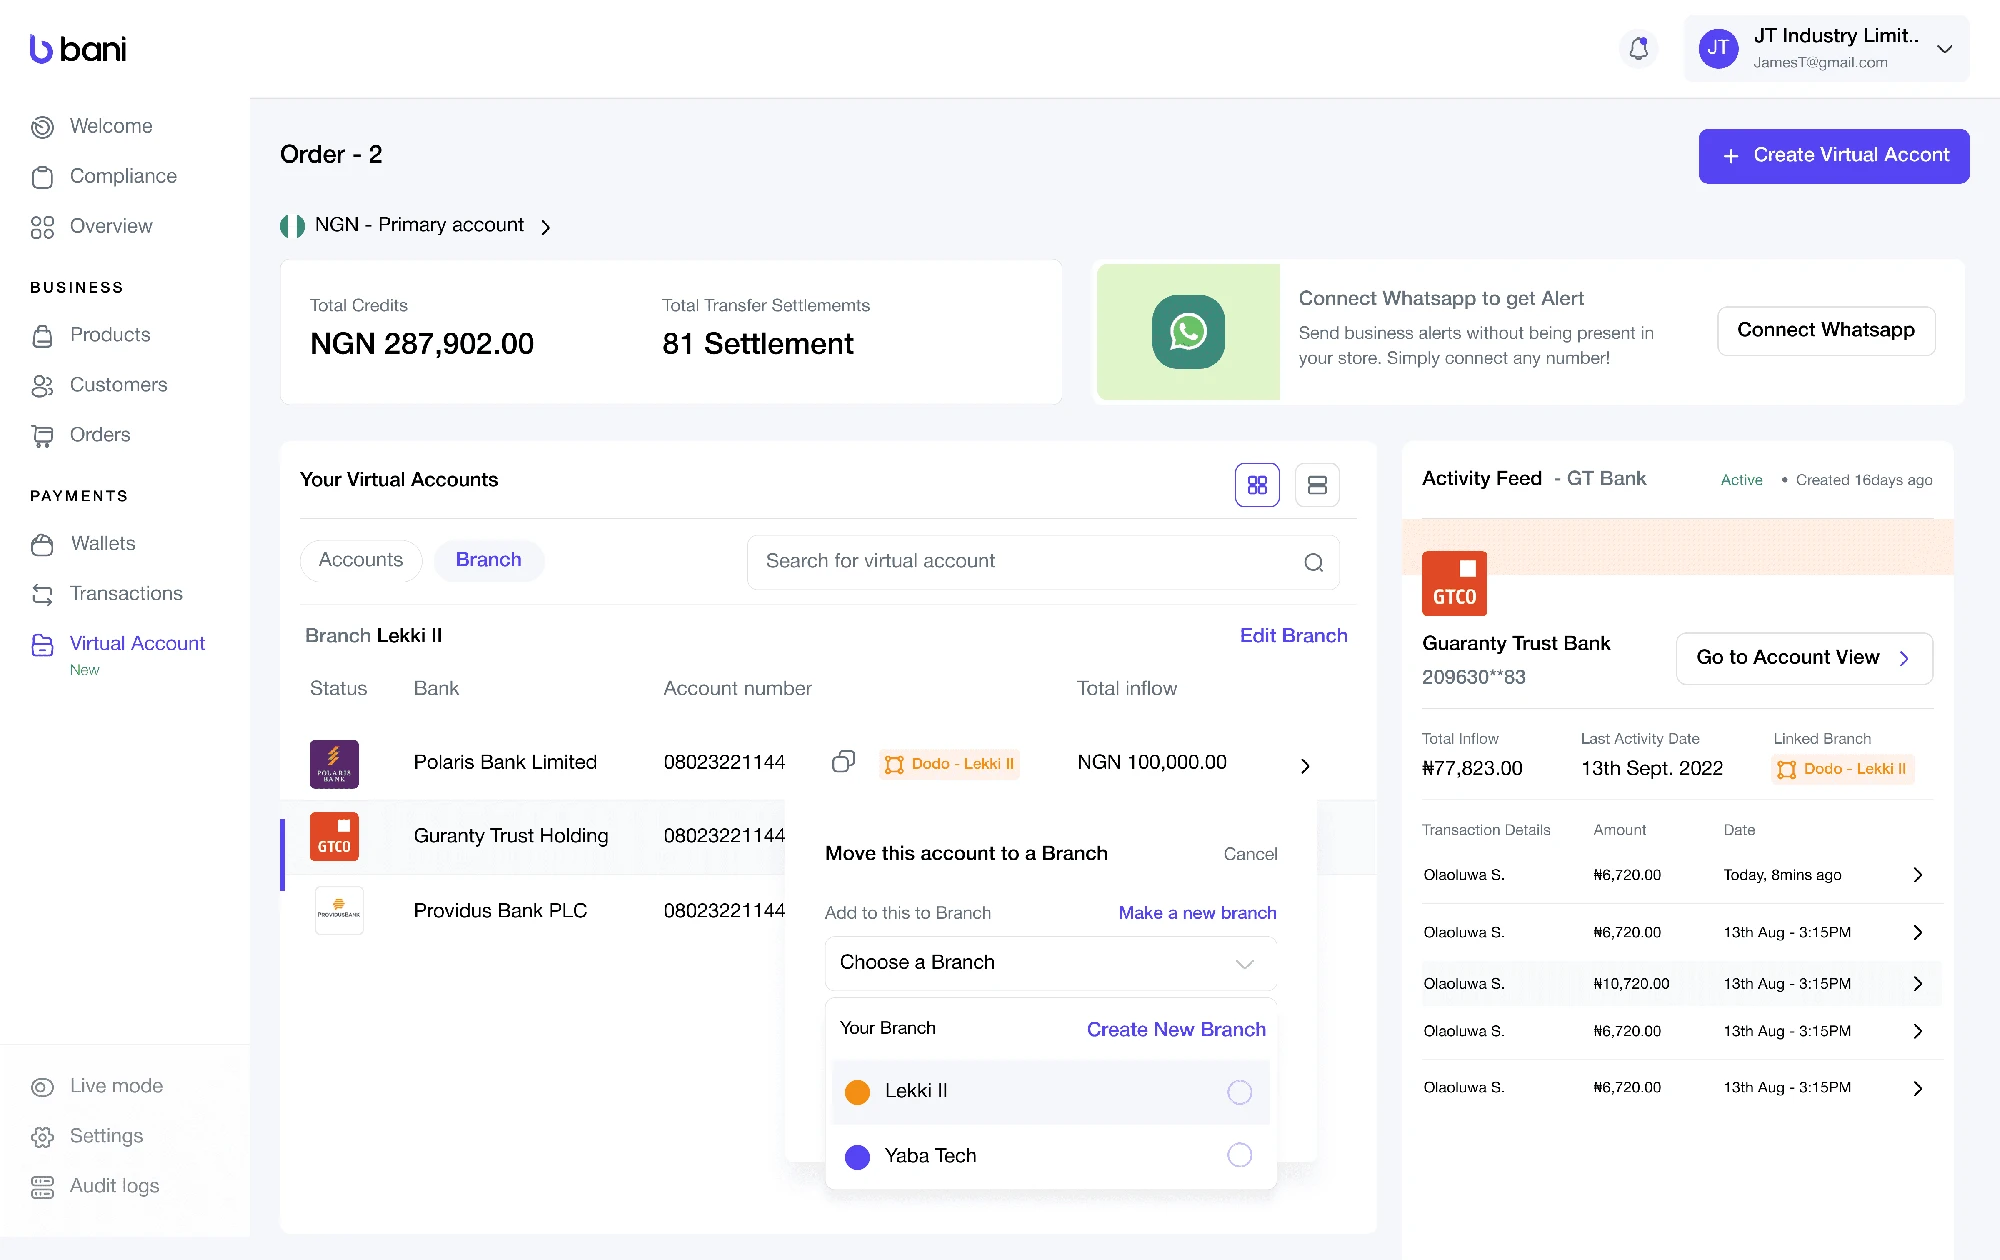
Task: Click the NGN 100,000.00 total inflow value
Action: pos(1152,763)
